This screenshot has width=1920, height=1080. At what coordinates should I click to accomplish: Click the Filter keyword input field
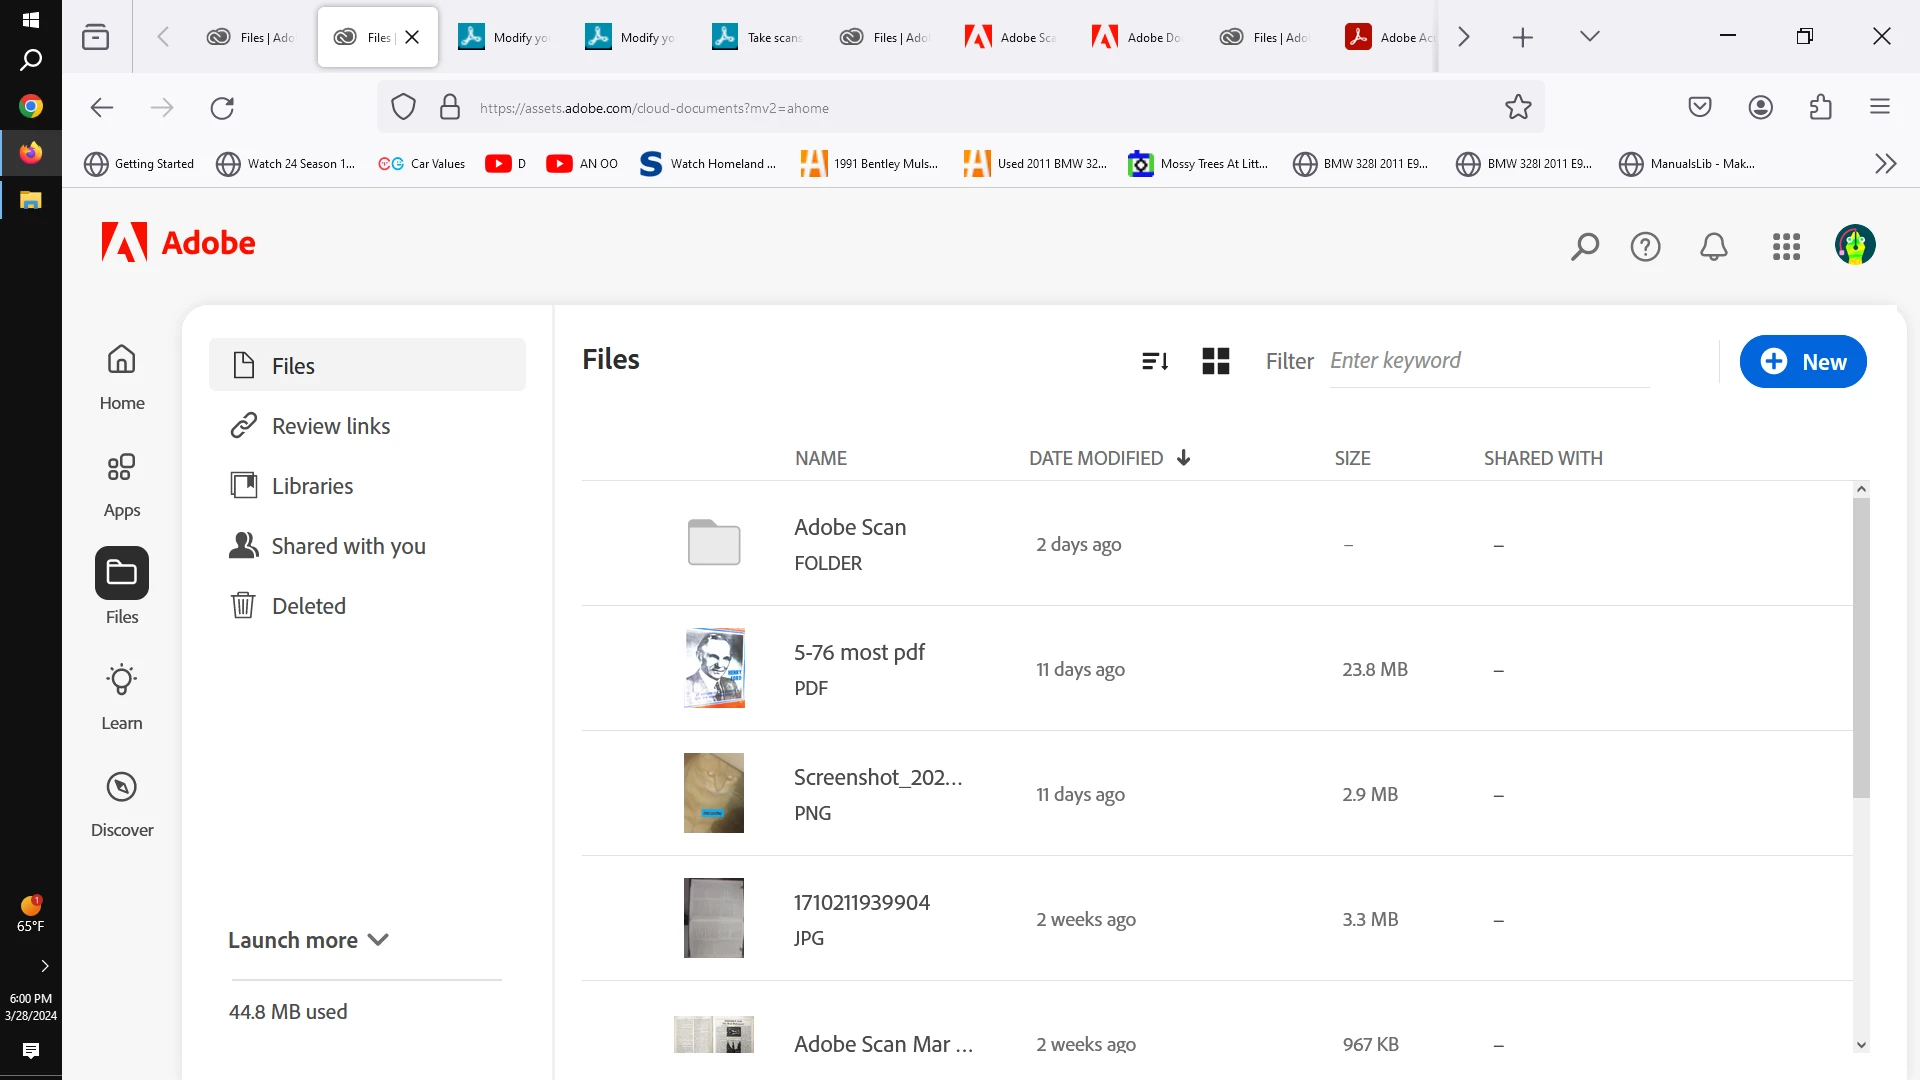tap(1488, 361)
